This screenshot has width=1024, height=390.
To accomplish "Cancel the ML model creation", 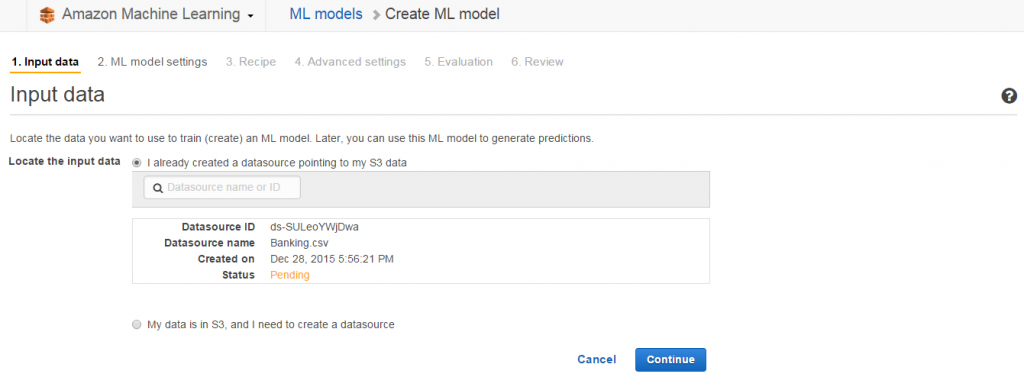I will tap(596, 359).
